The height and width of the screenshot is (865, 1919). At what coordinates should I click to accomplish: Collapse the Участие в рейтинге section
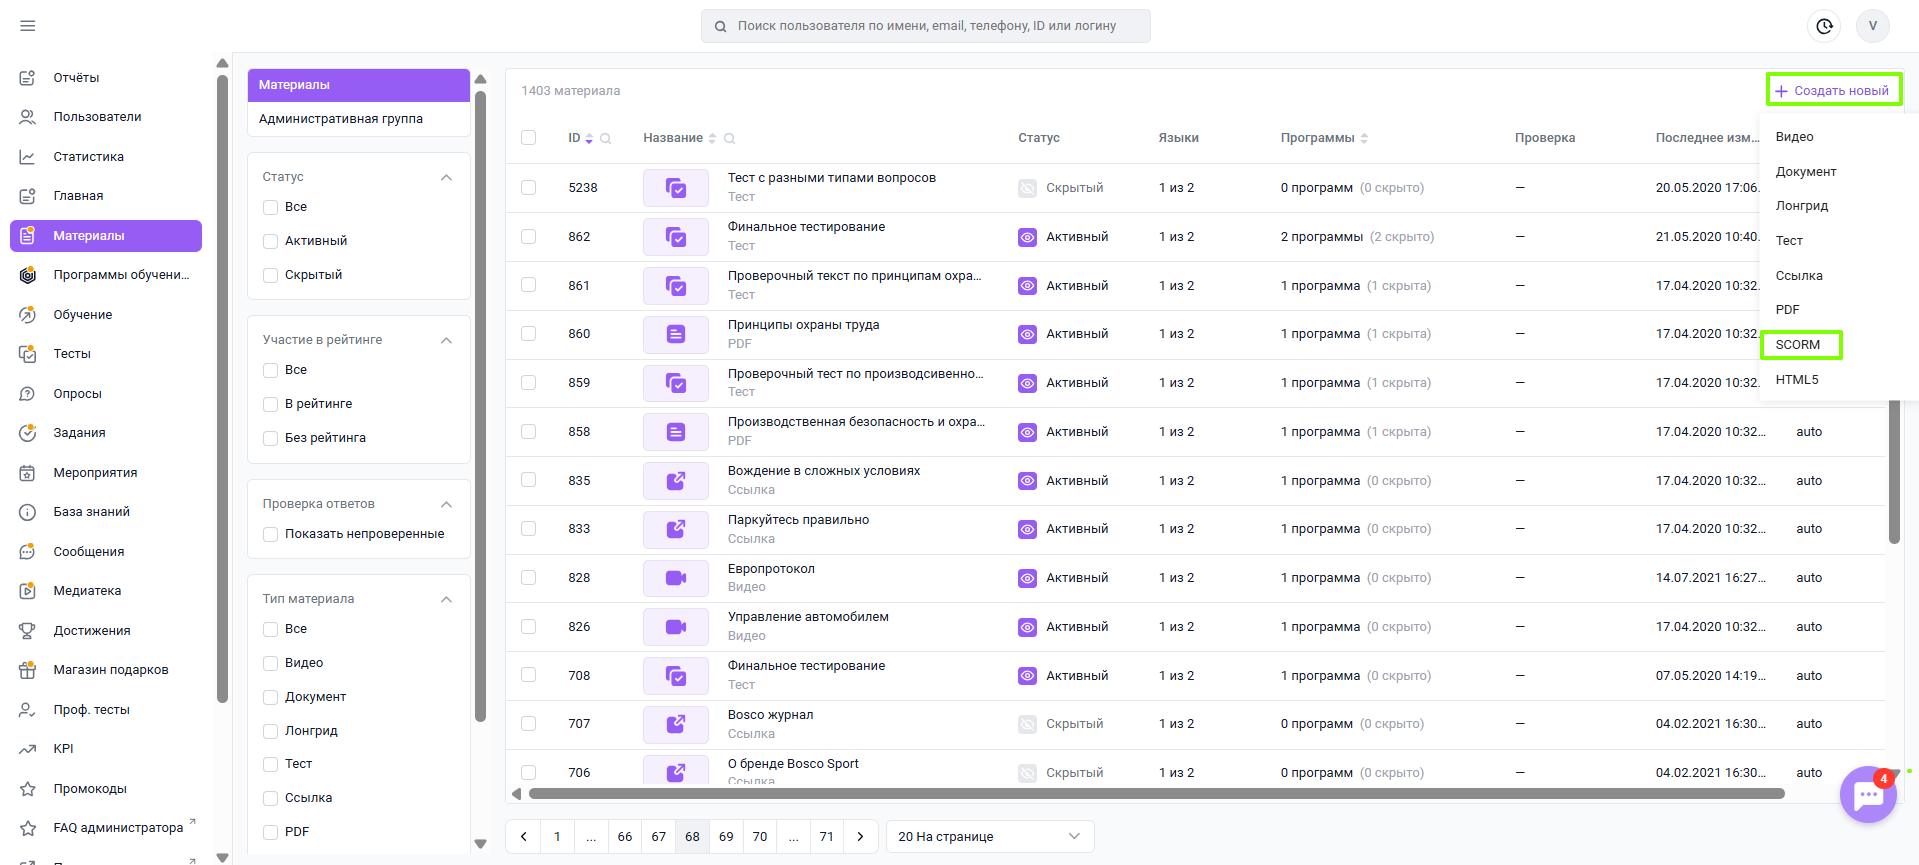pyautogui.click(x=446, y=340)
